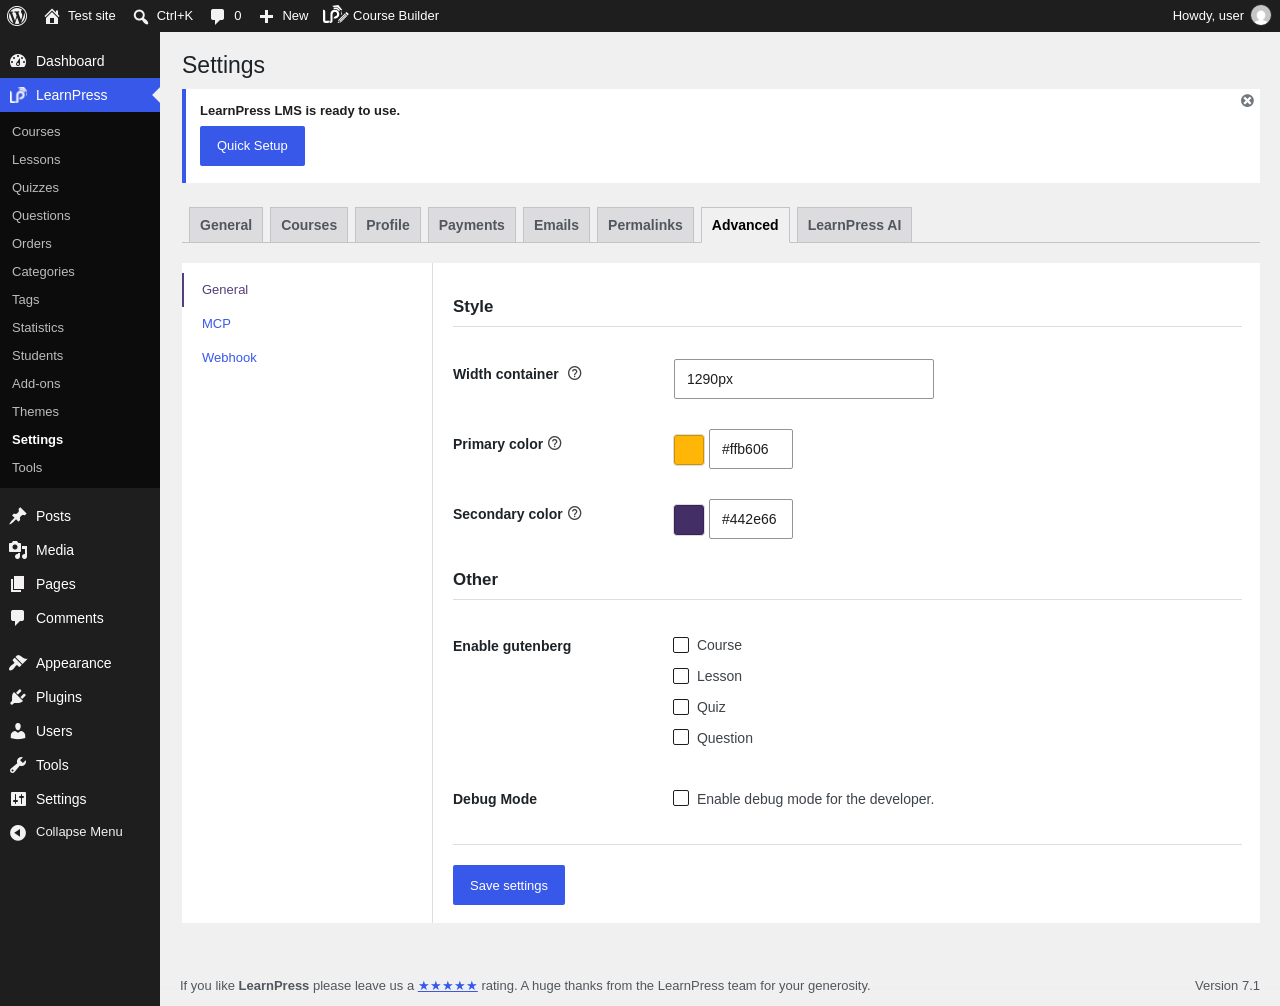Open the Course Builder icon
The image size is (1280, 1006).
pyautogui.click(x=335, y=15)
